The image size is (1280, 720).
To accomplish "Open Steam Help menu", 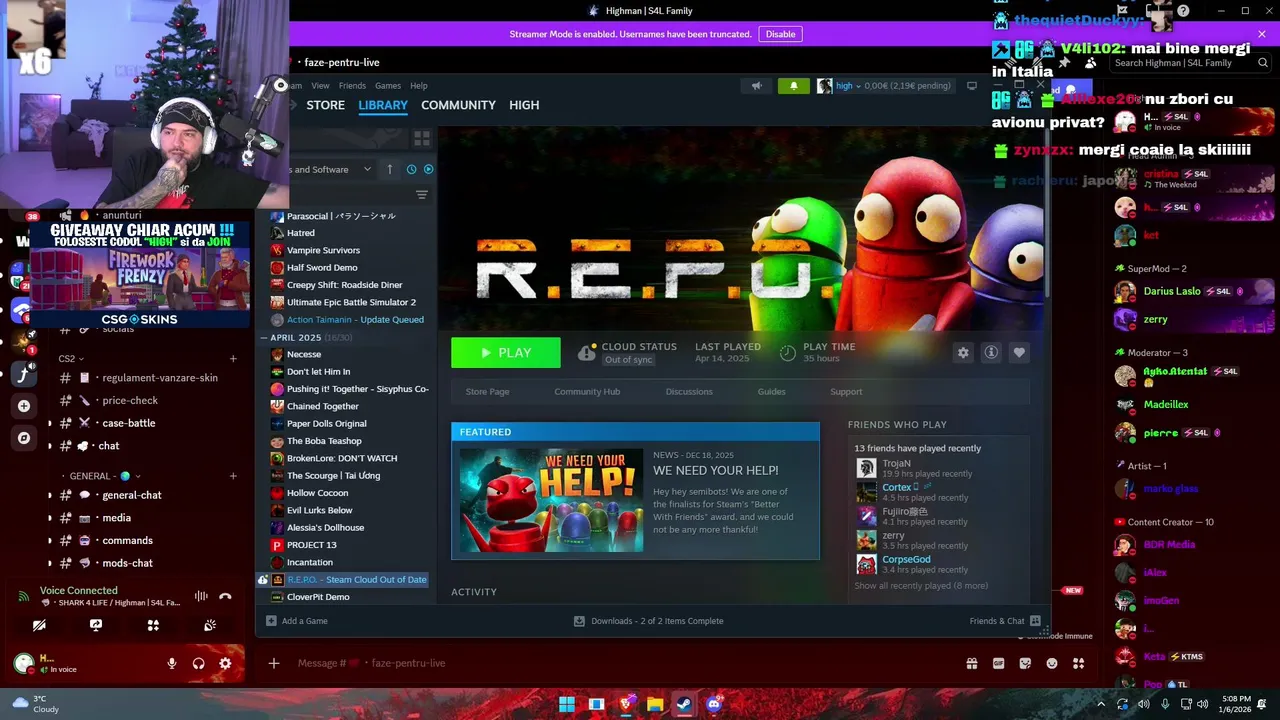I will click(419, 86).
